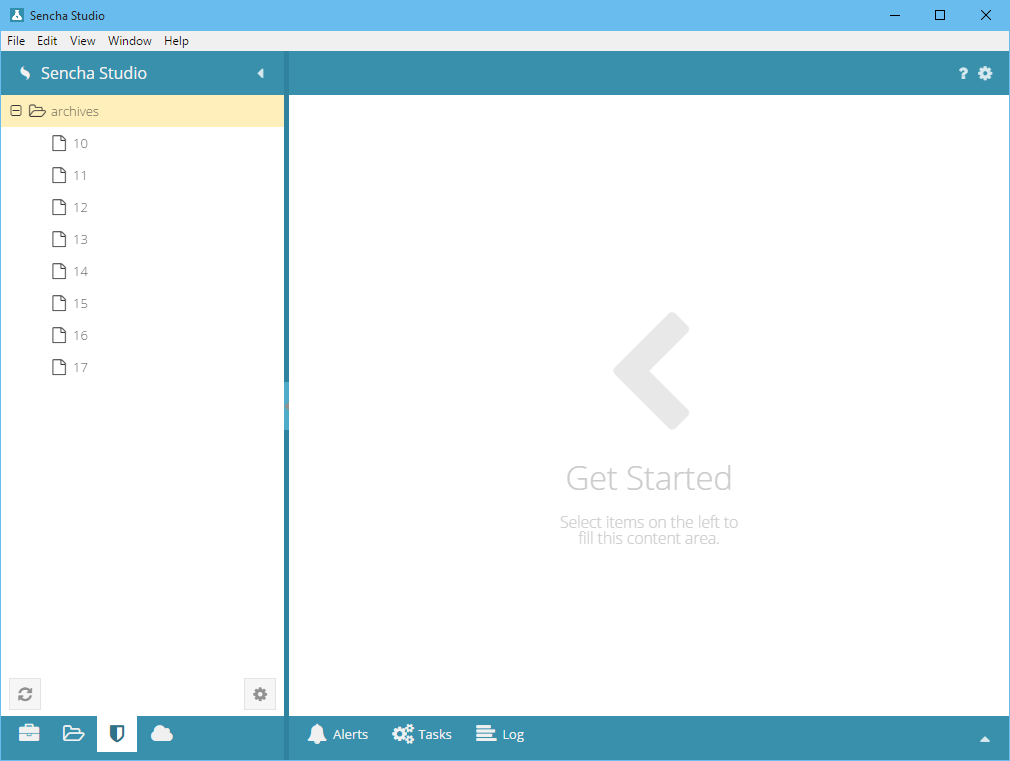This screenshot has width=1010, height=761.
Task: Select file 12 in the tree
Action: (142, 207)
